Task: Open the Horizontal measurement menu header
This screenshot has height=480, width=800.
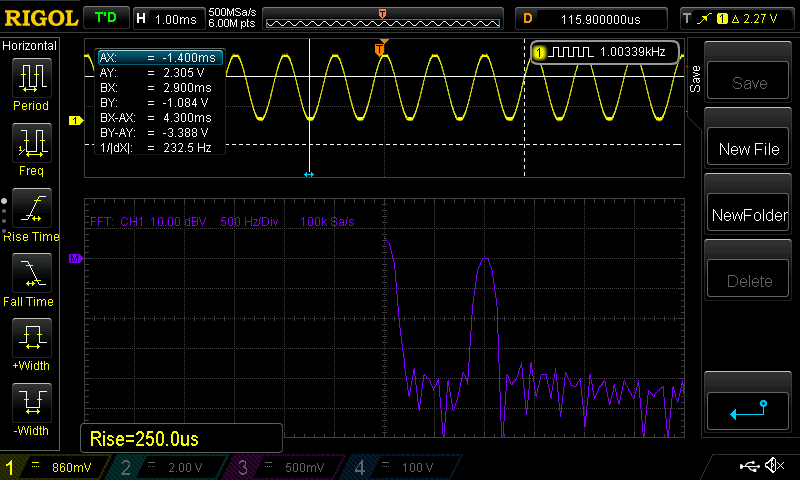Action: coord(31,46)
